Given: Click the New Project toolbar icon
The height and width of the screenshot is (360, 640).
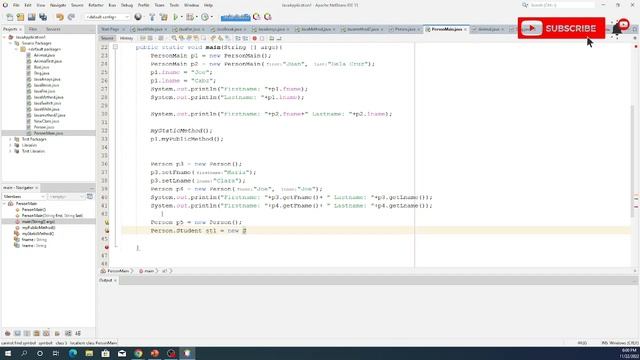Looking at the screenshot, I should pos(20,17).
